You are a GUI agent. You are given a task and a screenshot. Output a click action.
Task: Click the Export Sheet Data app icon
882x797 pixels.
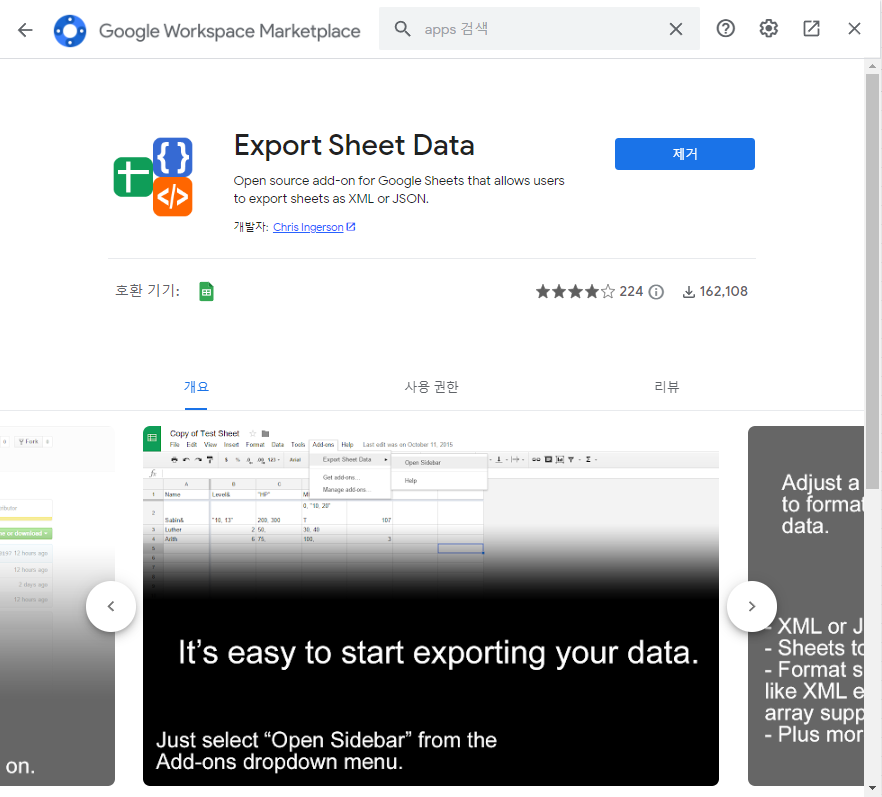coord(153,177)
